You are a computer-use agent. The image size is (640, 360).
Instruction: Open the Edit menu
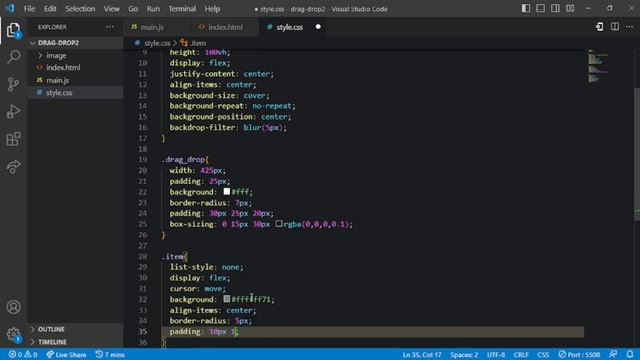(50, 9)
